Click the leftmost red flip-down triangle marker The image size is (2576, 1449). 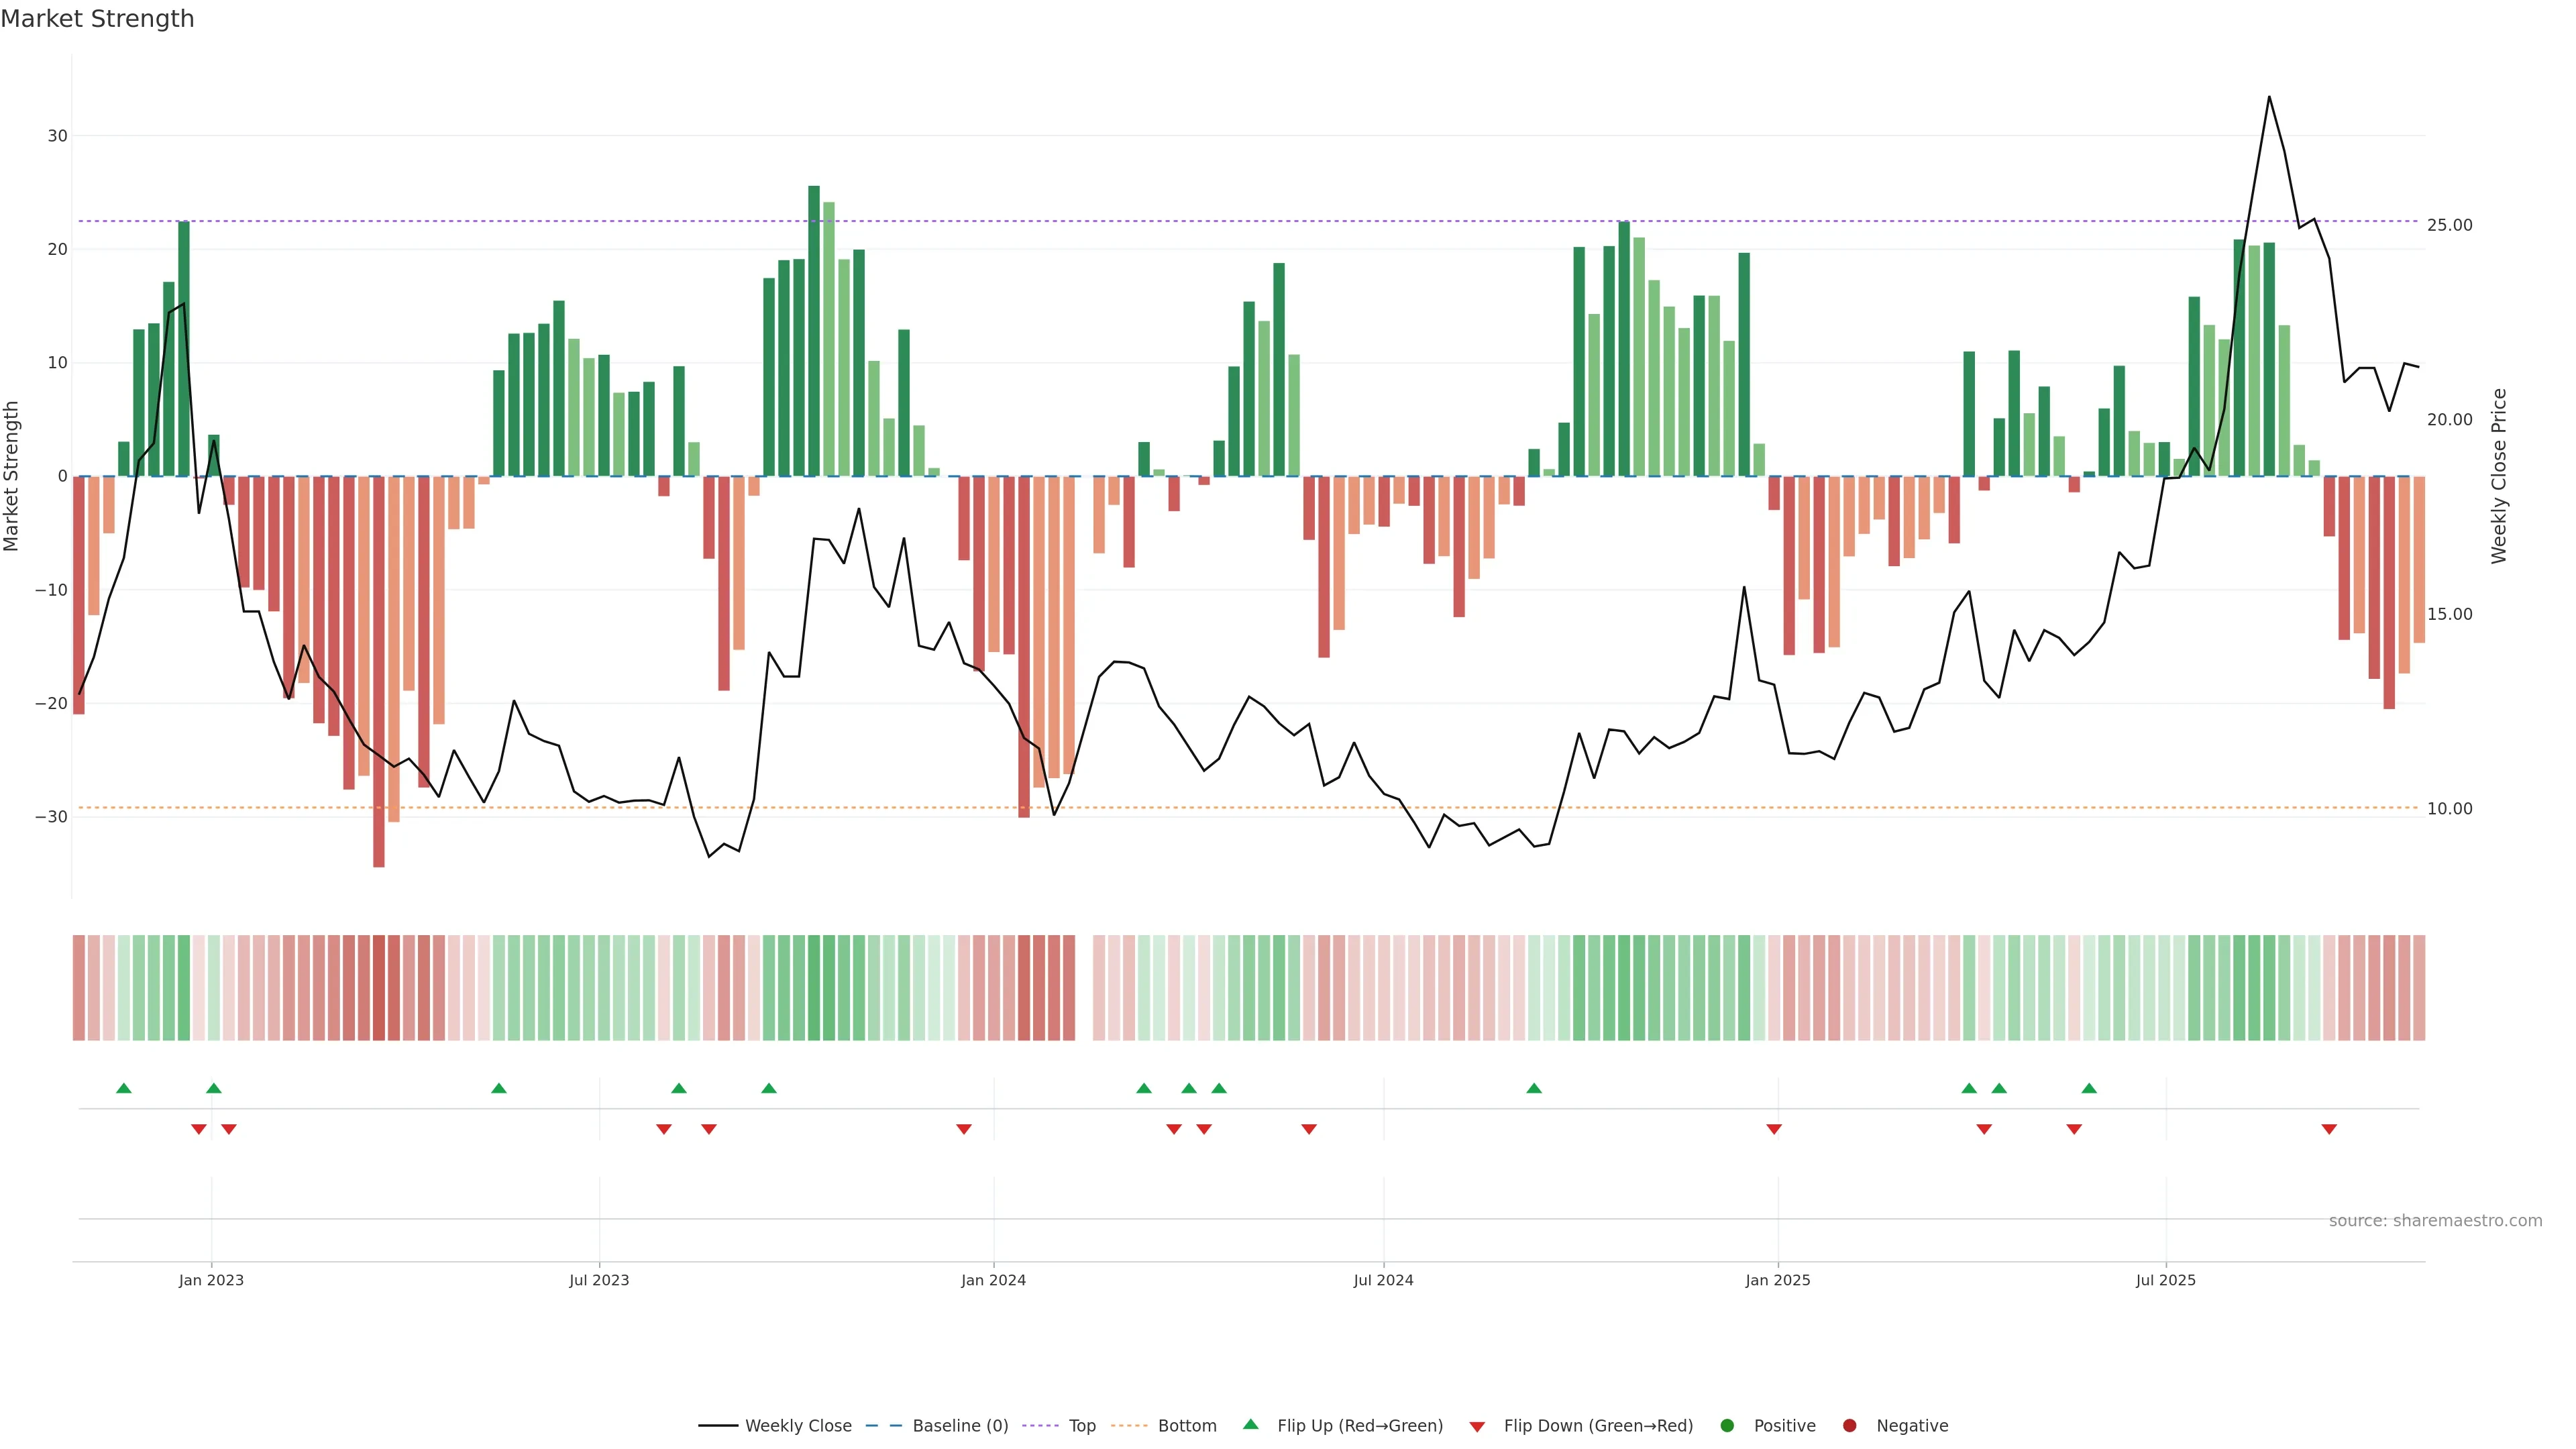(x=199, y=1129)
